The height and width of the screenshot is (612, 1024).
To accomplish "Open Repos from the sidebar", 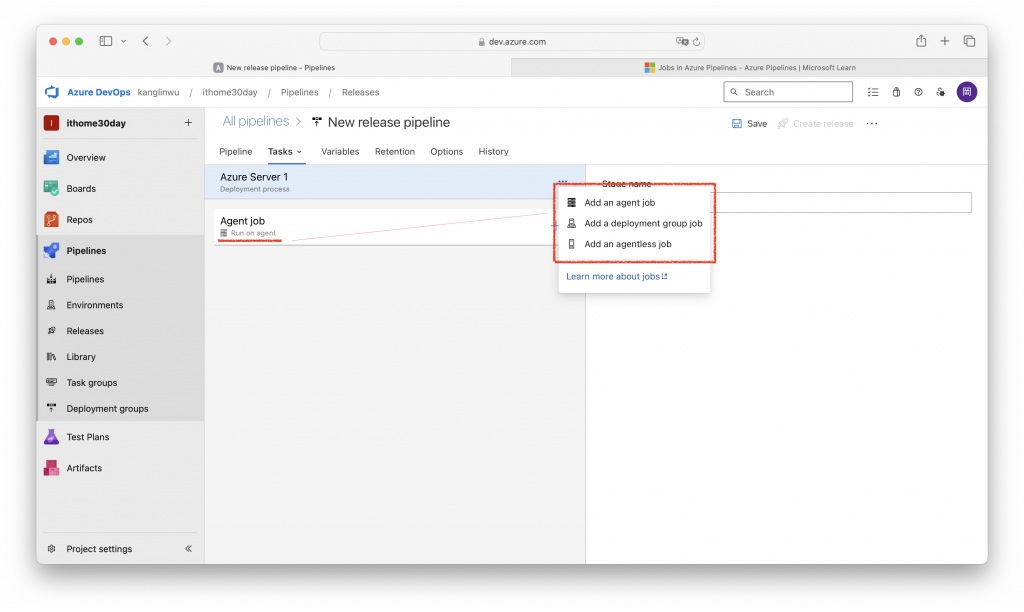I will [x=79, y=219].
